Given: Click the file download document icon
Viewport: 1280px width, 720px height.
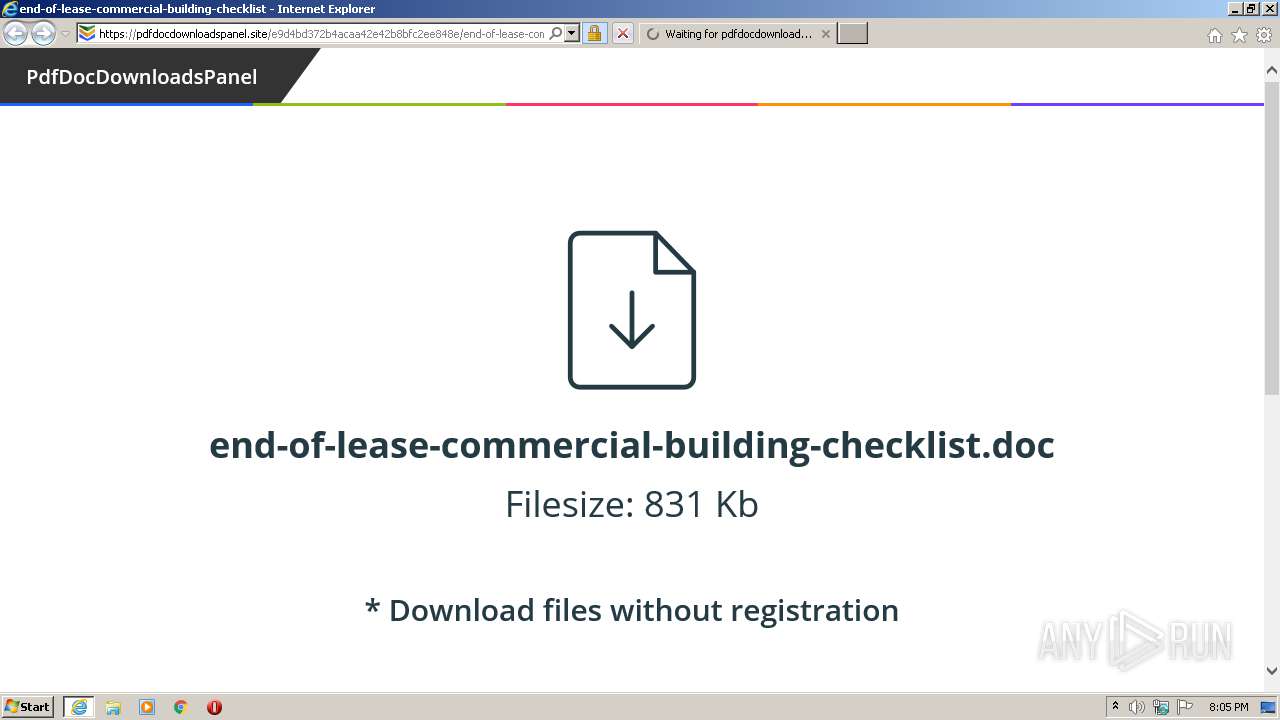Looking at the screenshot, I should tap(632, 310).
